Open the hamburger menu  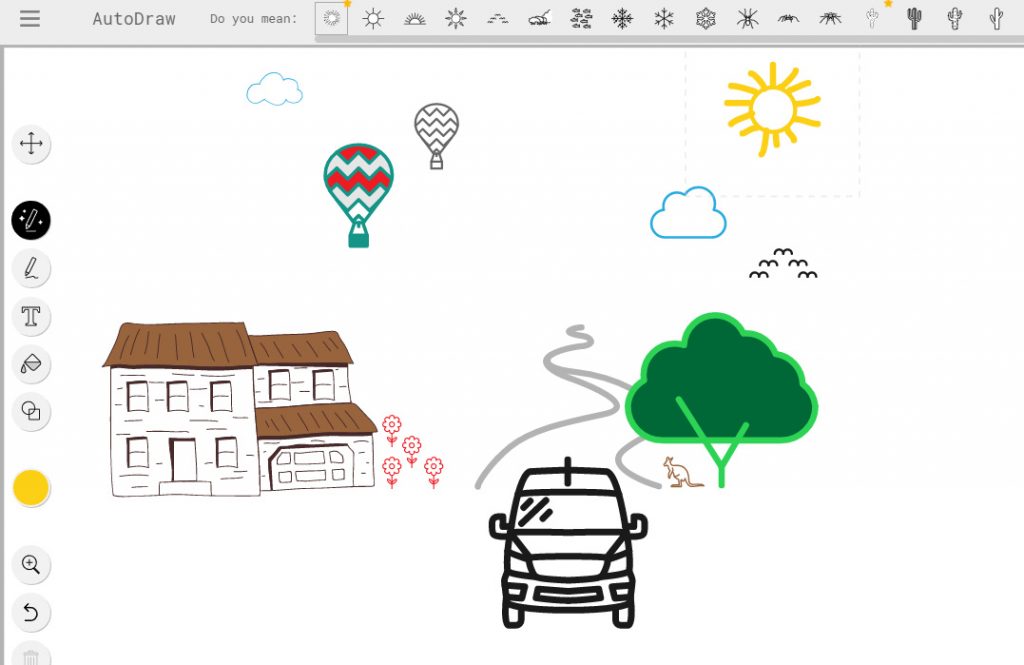point(30,18)
